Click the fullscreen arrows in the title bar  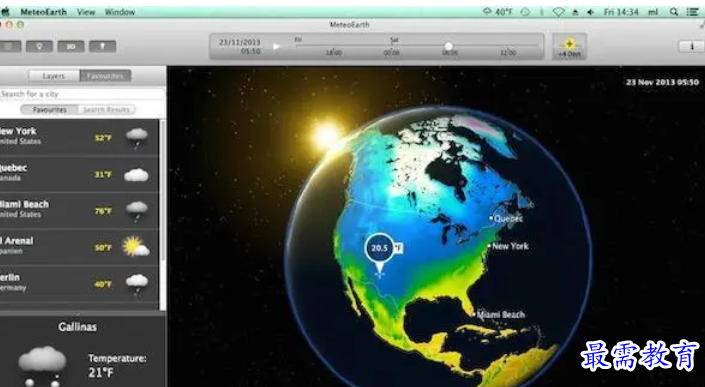tap(702, 25)
